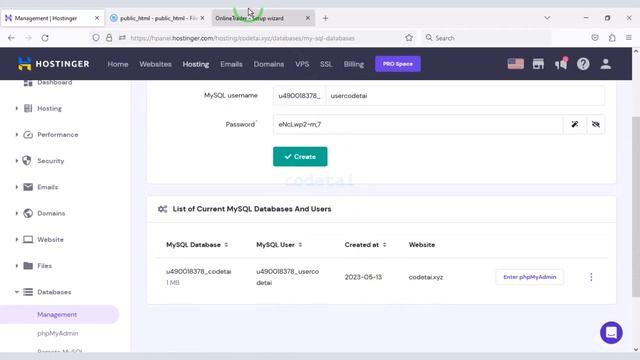The height and width of the screenshot is (360, 640).
Task: Open phpMyAdmin sidebar link
Action: (58, 333)
